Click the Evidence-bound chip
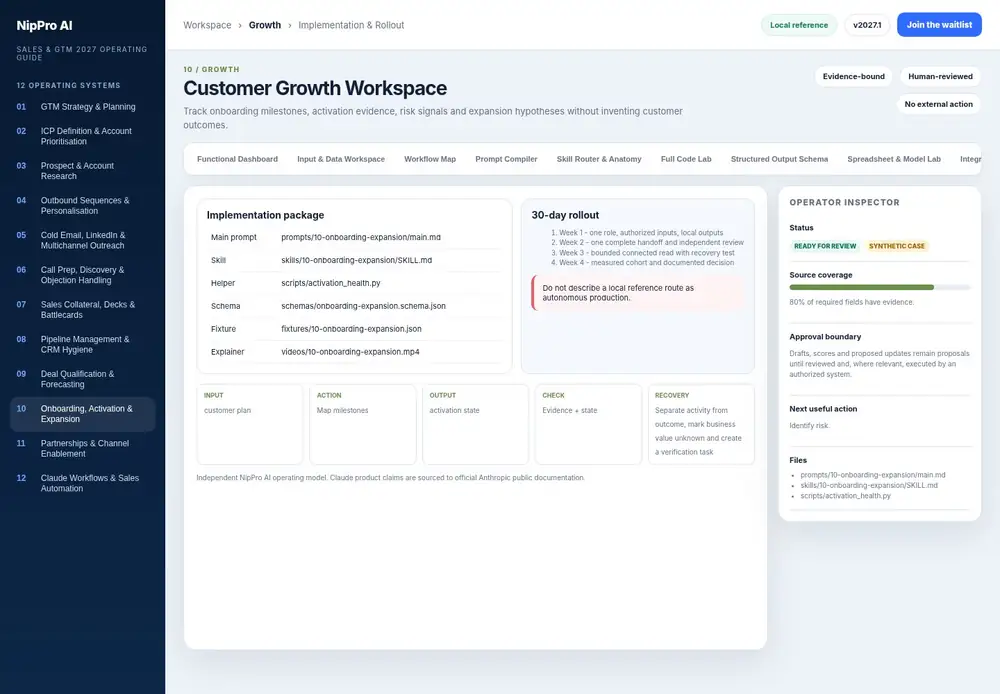1000x694 pixels. 853,77
